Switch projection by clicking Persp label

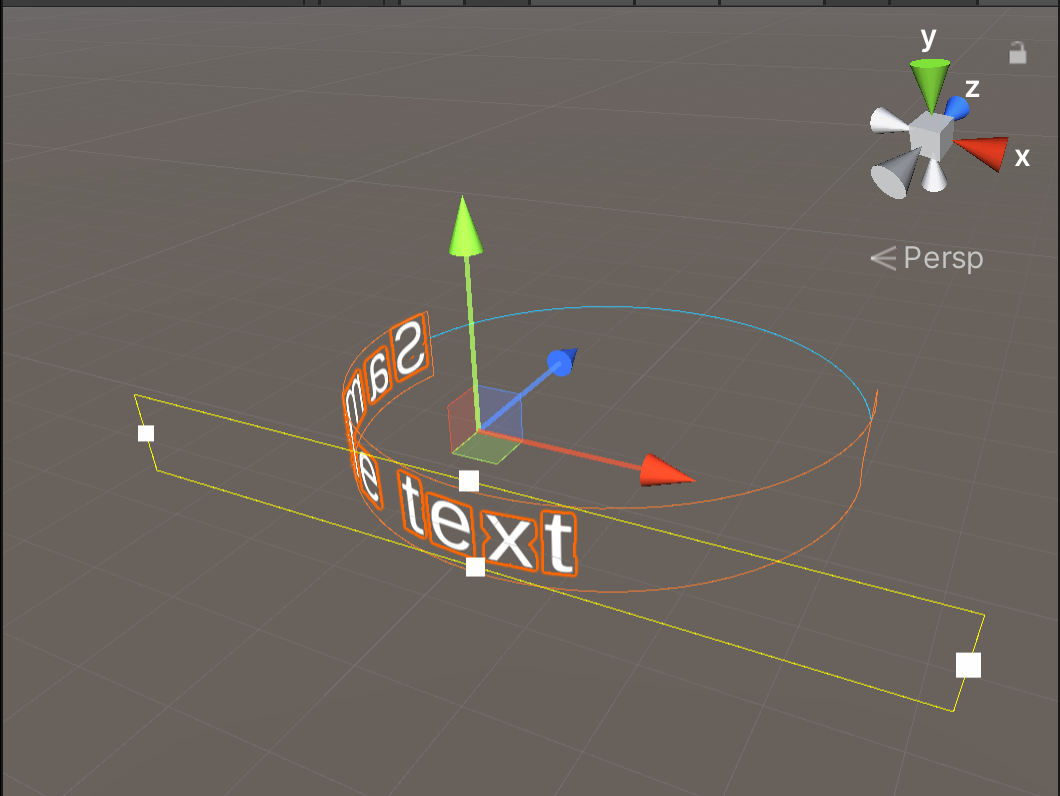click(943, 258)
